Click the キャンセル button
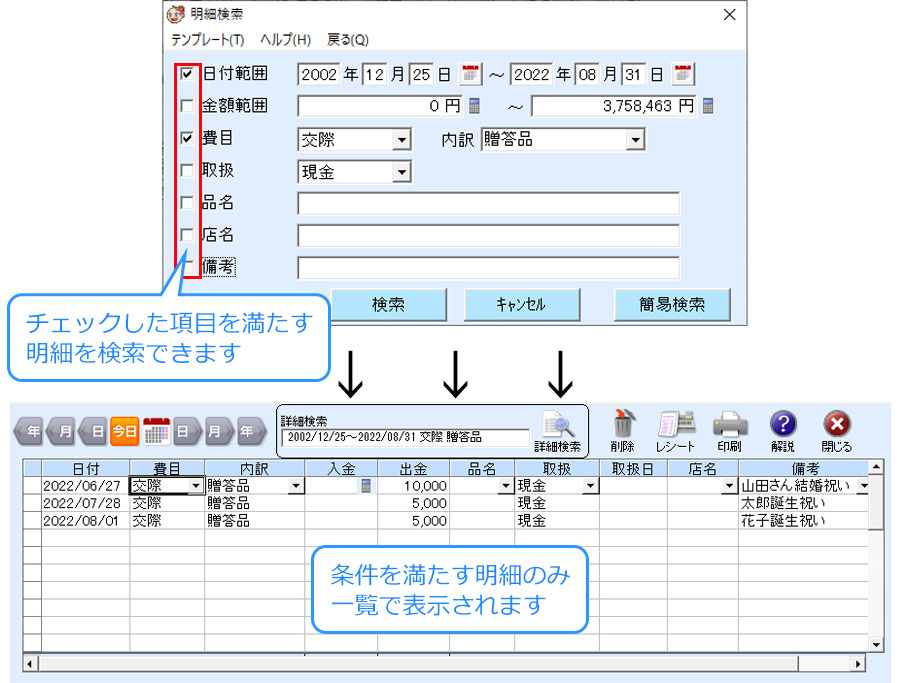Screen dimensions: 900x683 click(522, 305)
